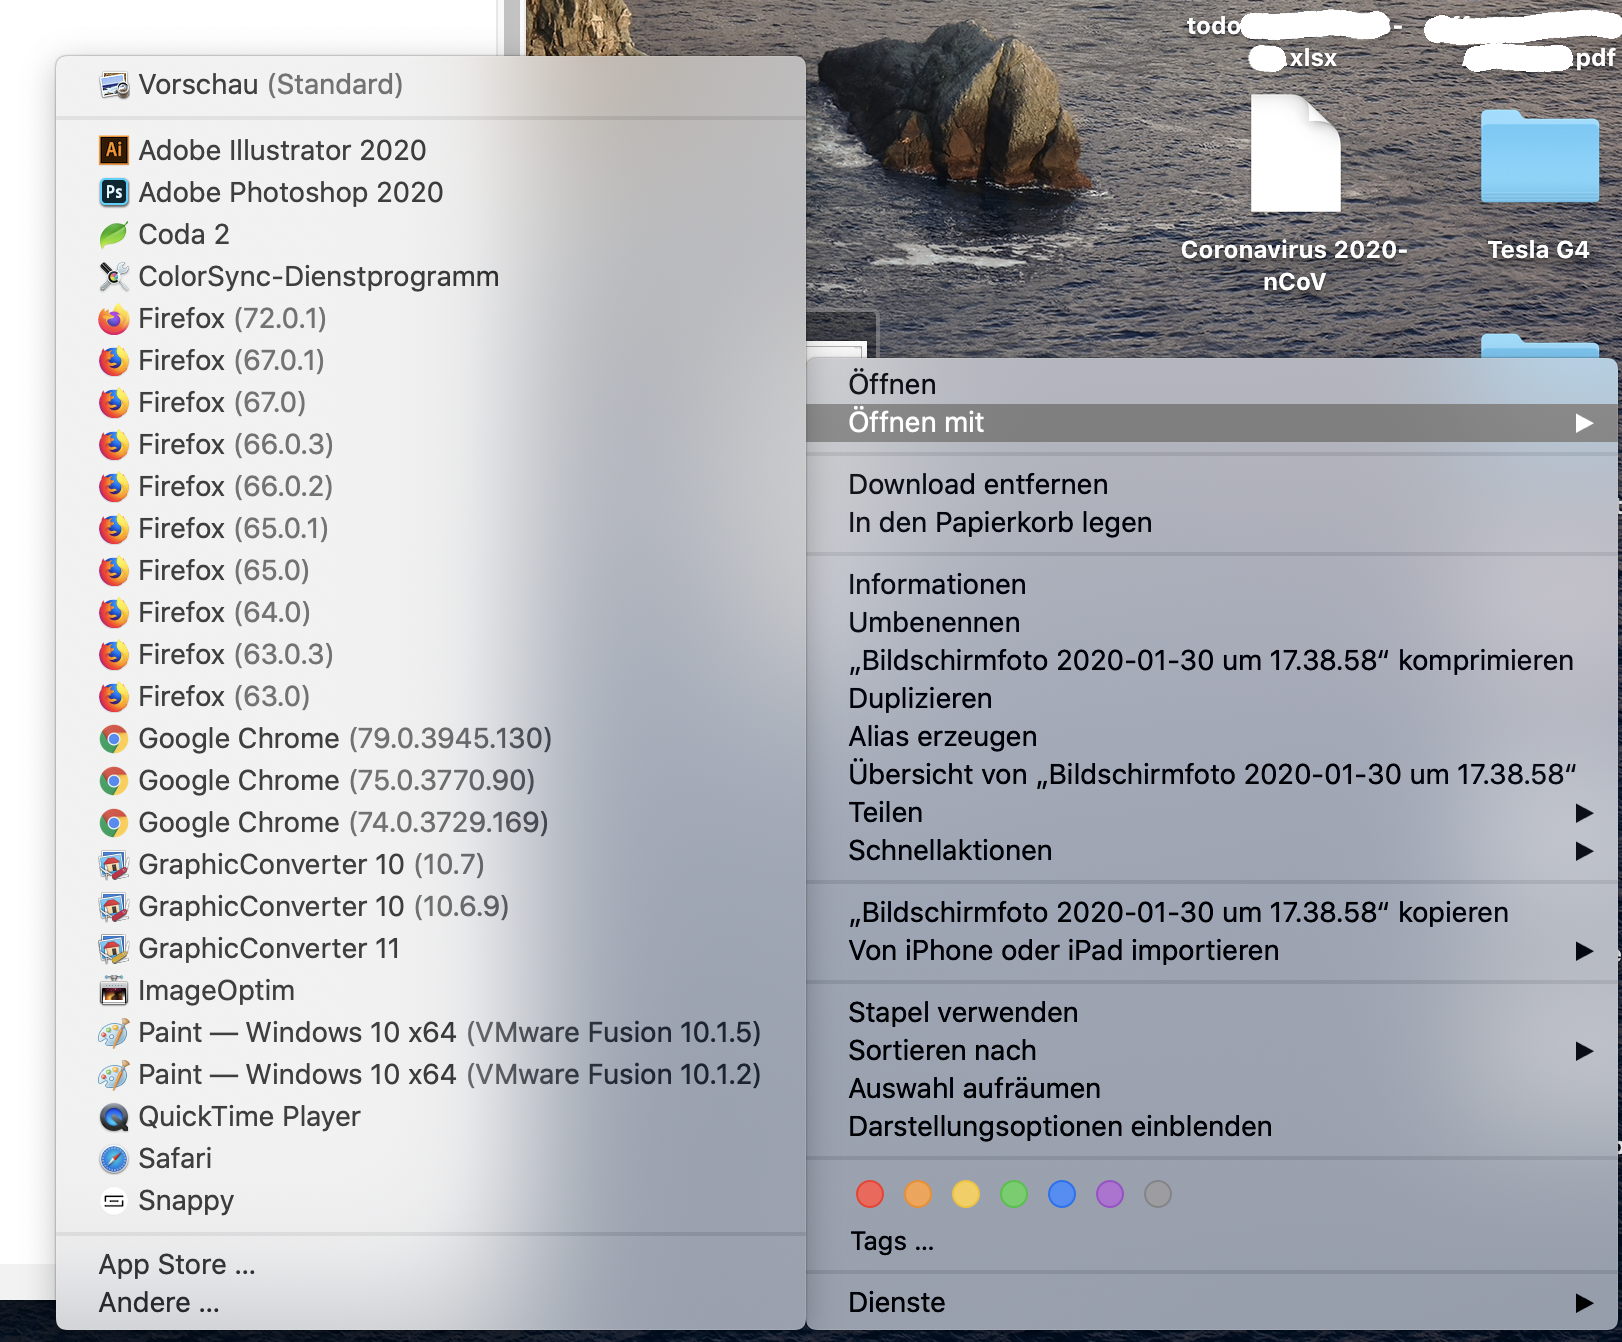Apply the blue tag color
This screenshot has height=1342, width=1622.
click(1062, 1194)
